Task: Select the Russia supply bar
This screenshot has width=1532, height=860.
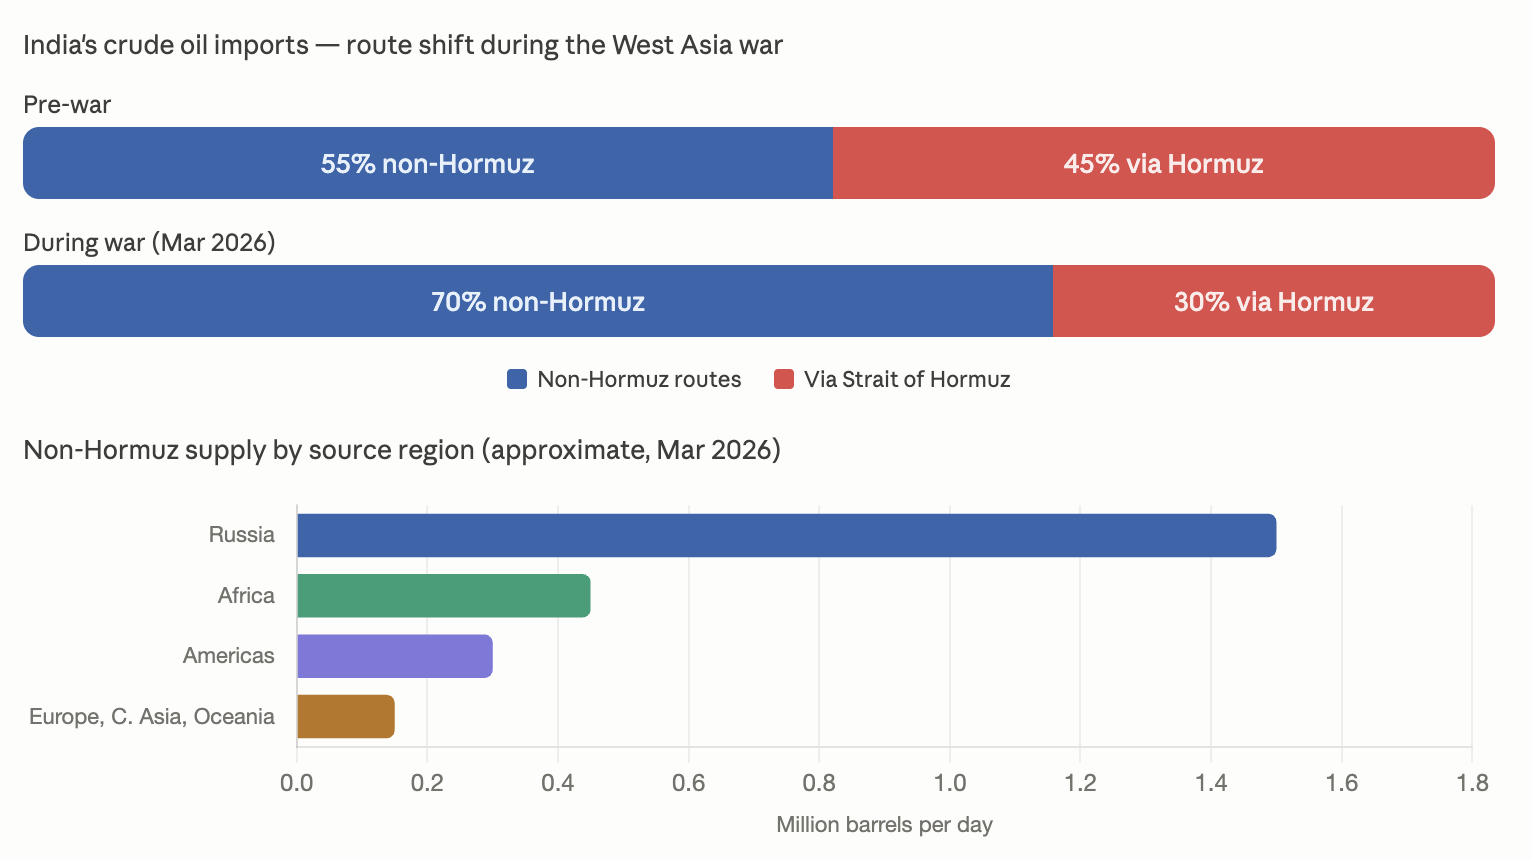Action: [787, 535]
